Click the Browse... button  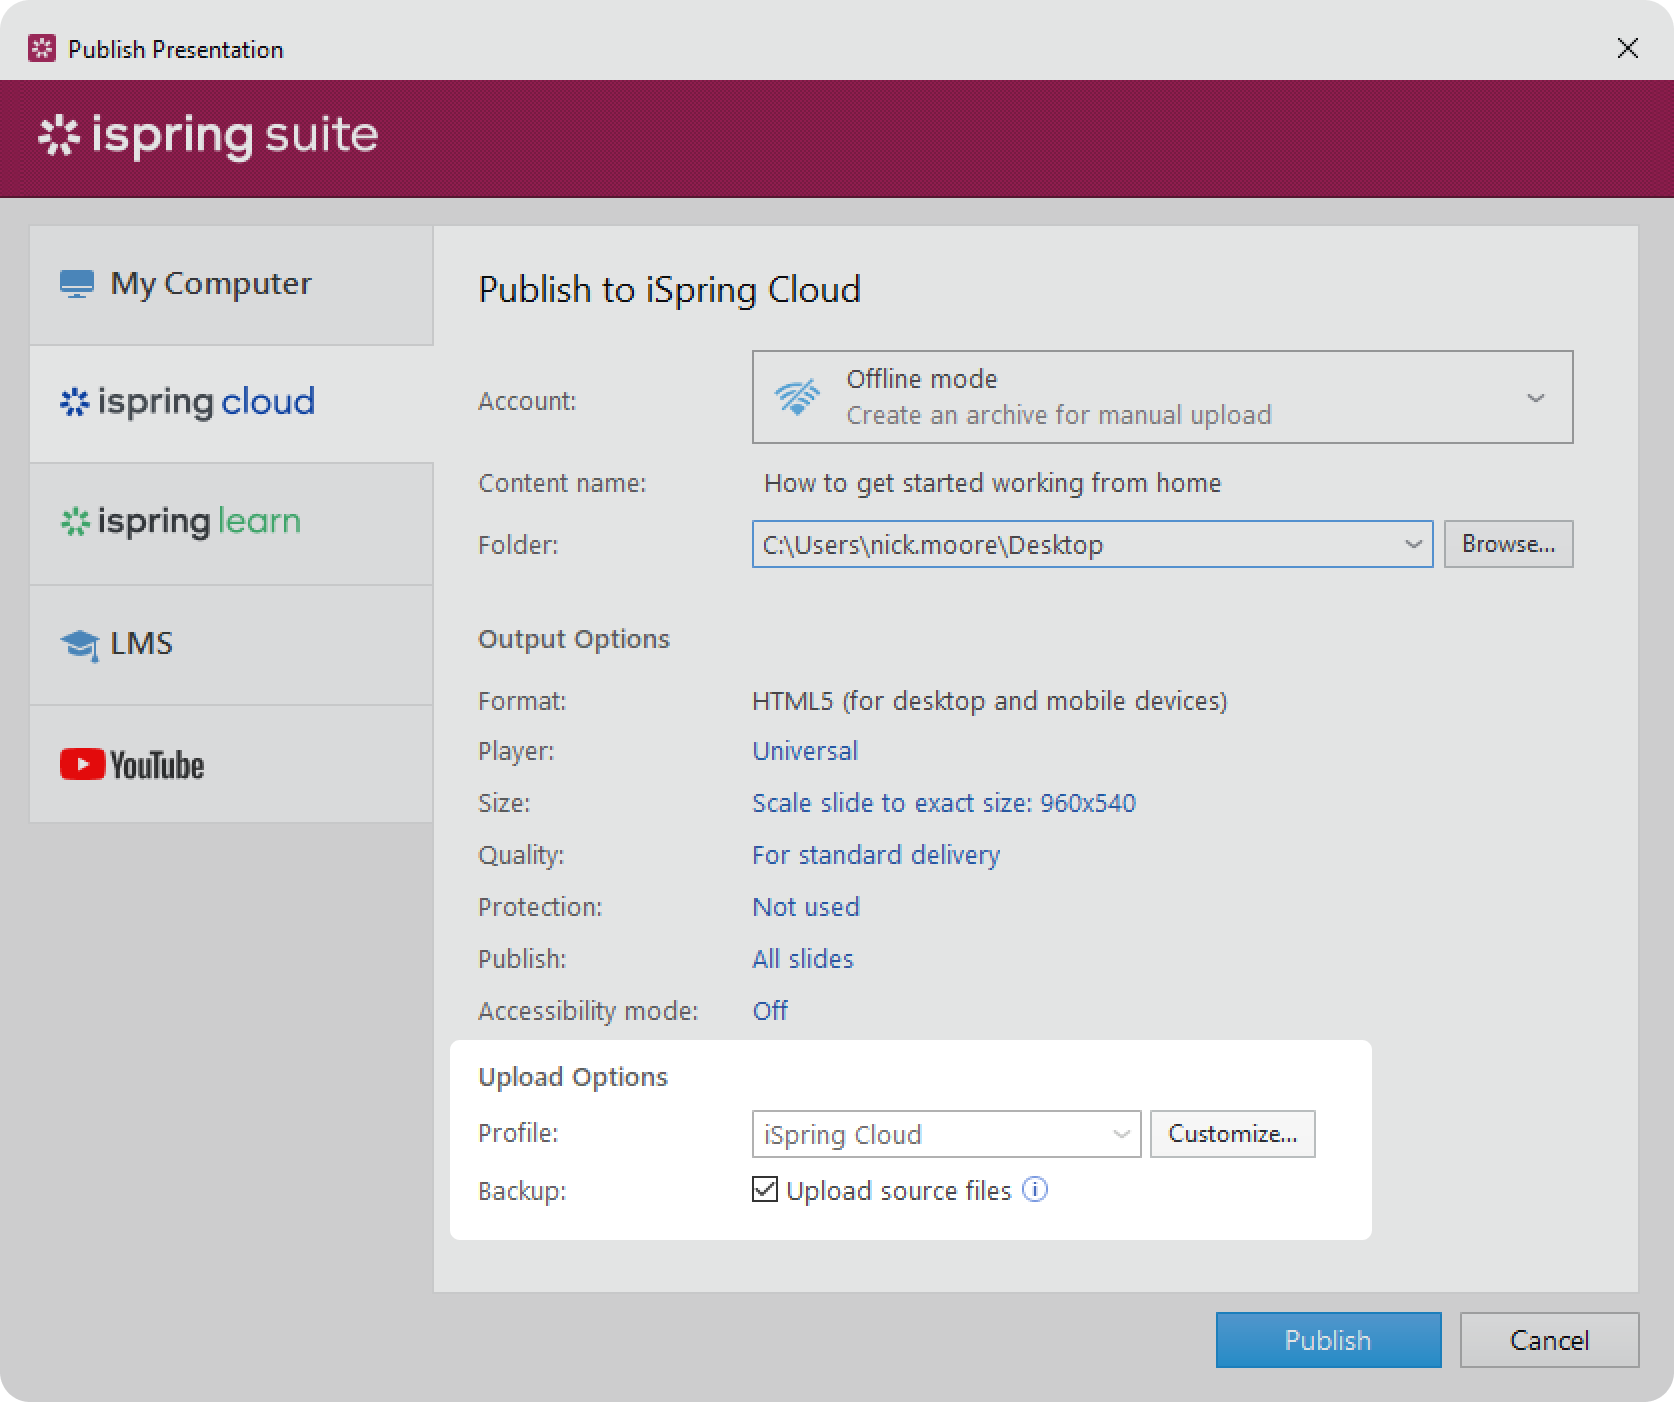1508,544
